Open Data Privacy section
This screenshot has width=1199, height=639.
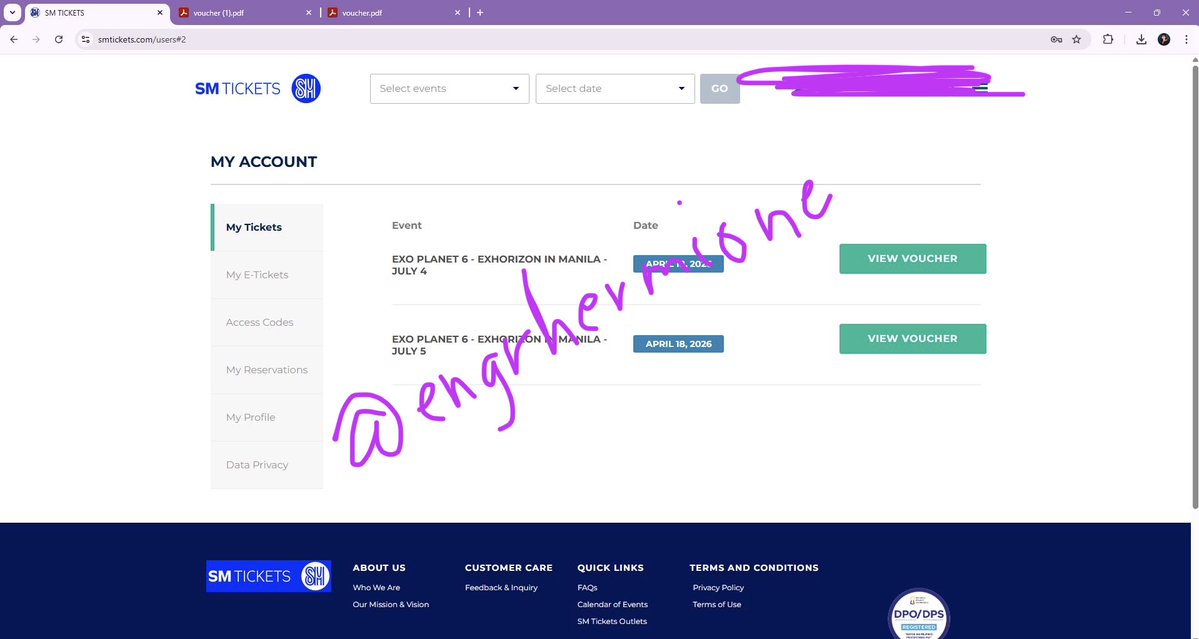pos(267,465)
